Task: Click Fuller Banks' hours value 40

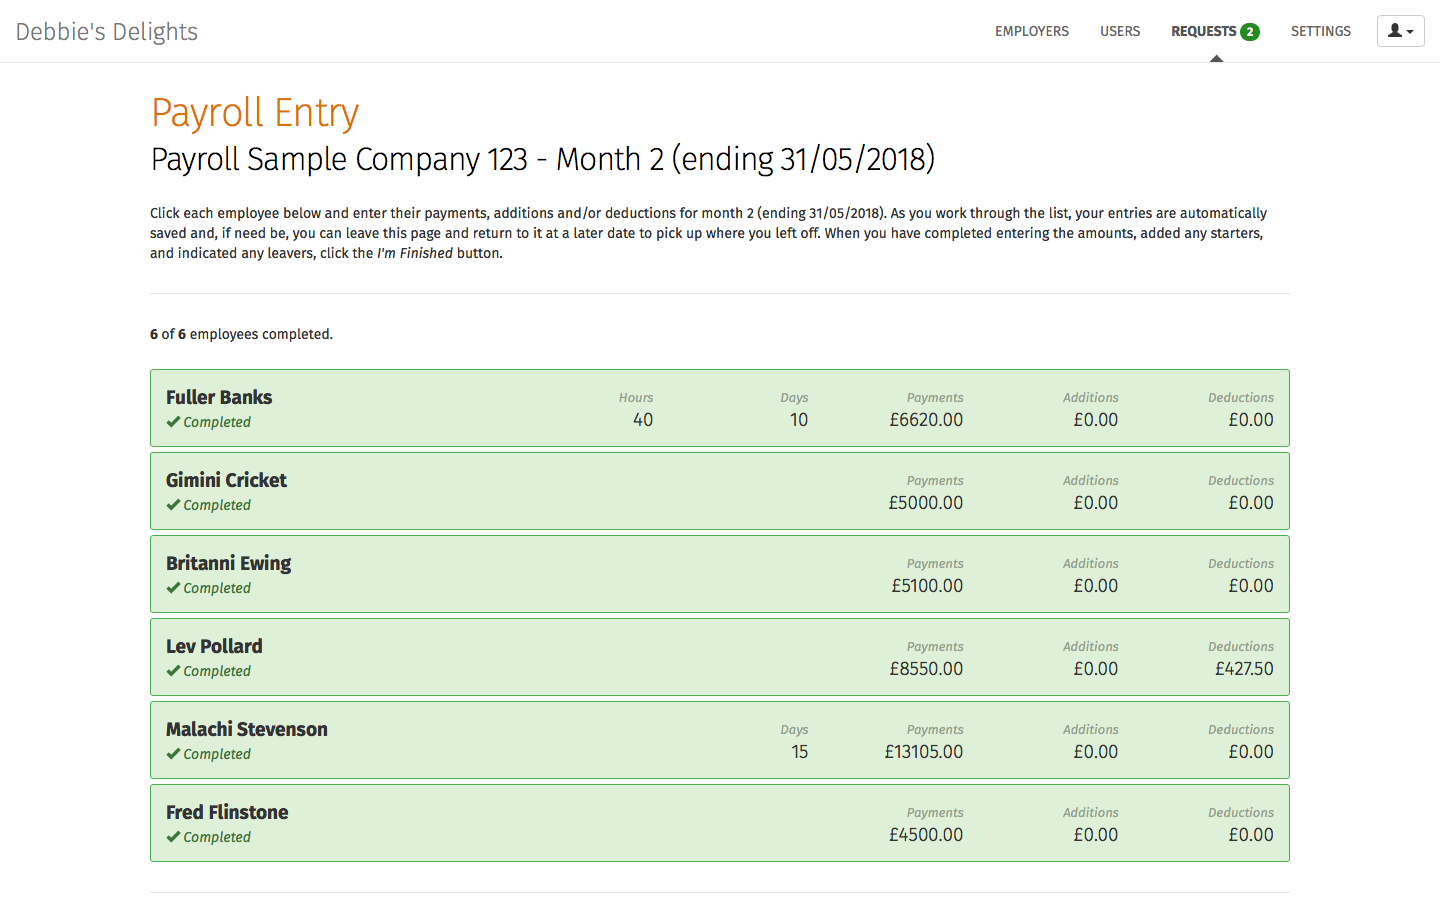Action: tap(643, 420)
